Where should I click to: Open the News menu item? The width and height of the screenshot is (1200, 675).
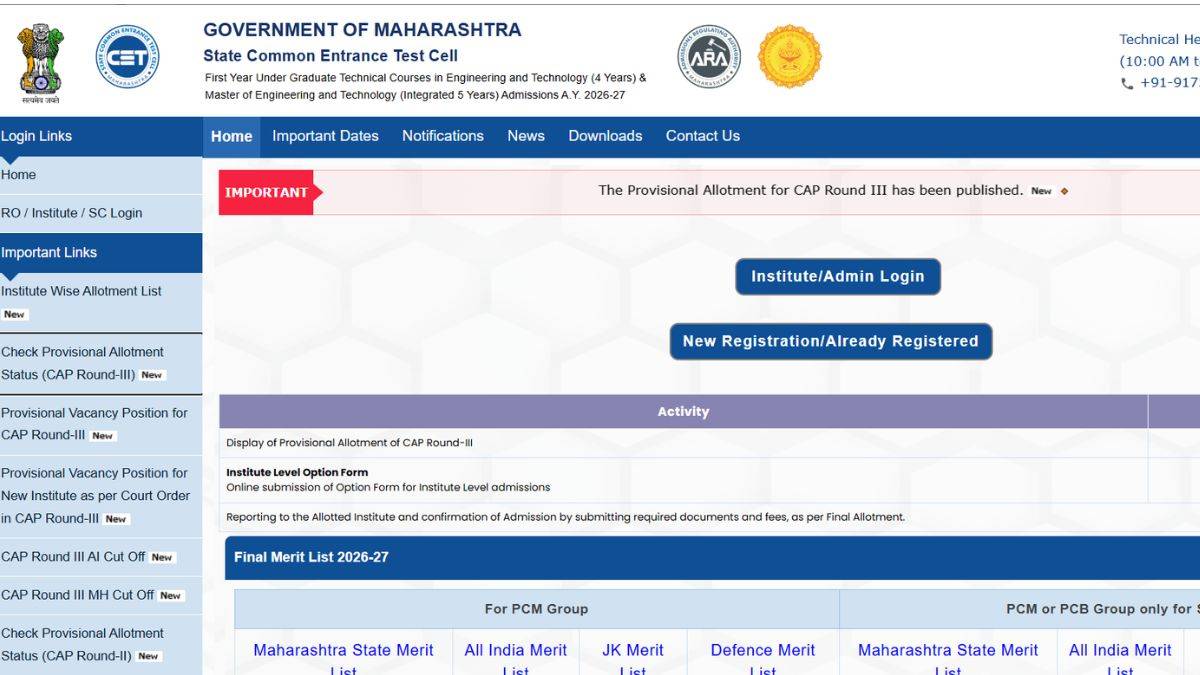tap(526, 136)
